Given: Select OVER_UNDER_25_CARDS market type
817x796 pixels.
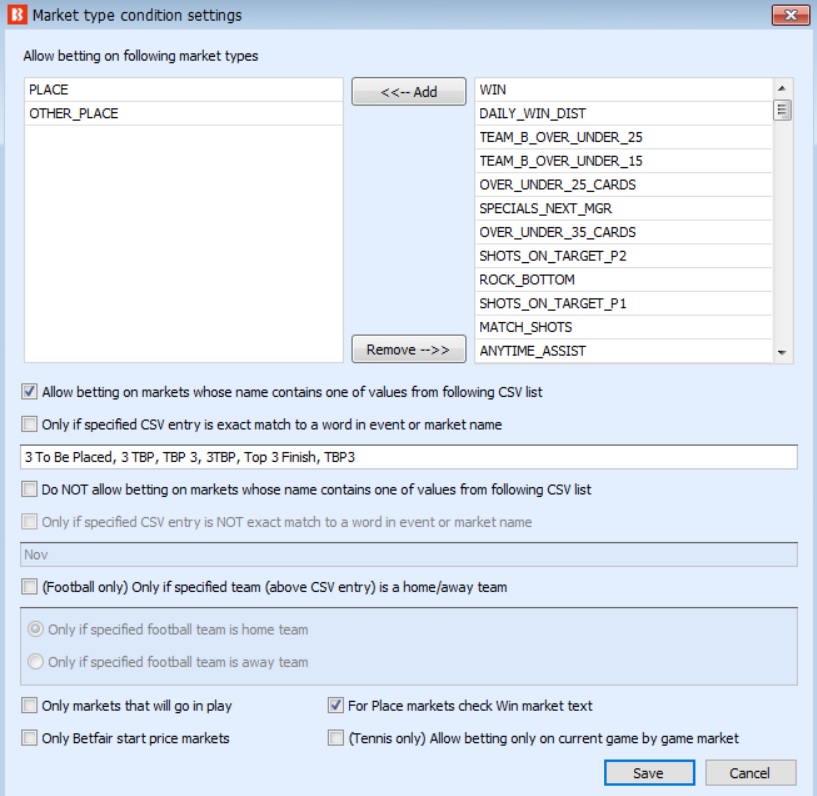Looking at the screenshot, I should tap(623, 185).
